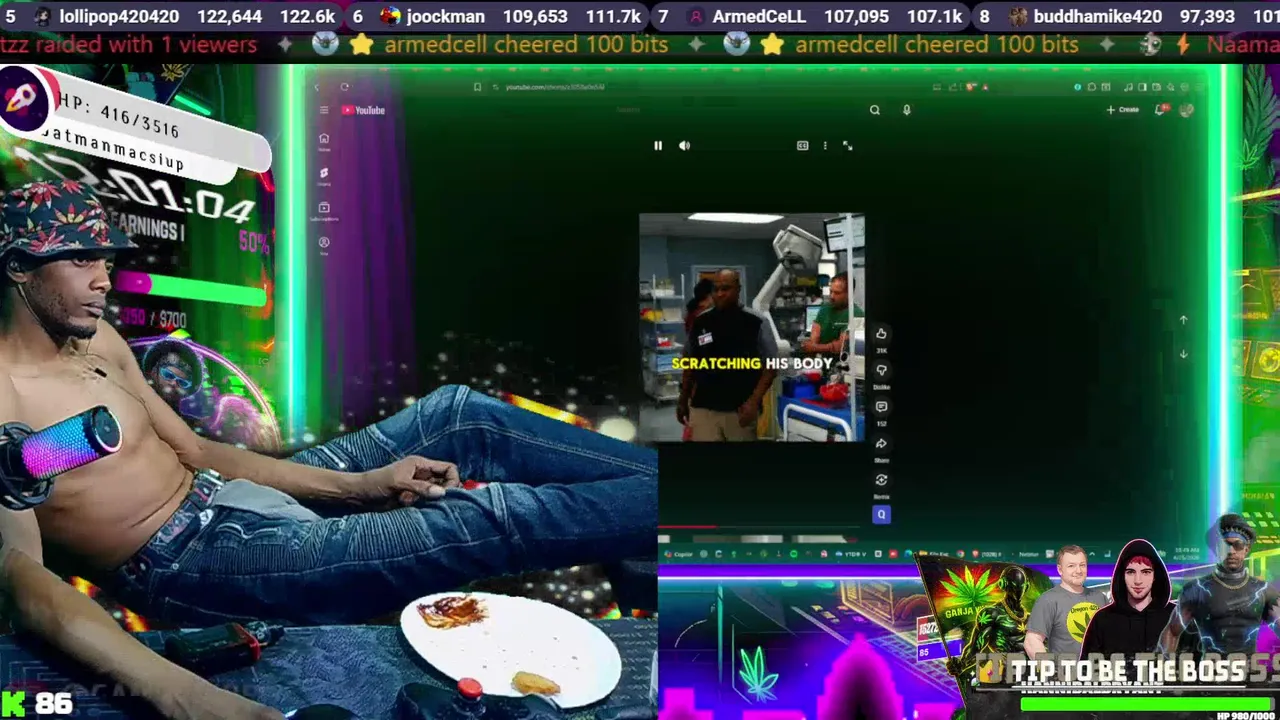The height and width of the screenshot is (720, 1280).
Task: Open Subscriptions in the YouTube sidebar
Action: 324,210
